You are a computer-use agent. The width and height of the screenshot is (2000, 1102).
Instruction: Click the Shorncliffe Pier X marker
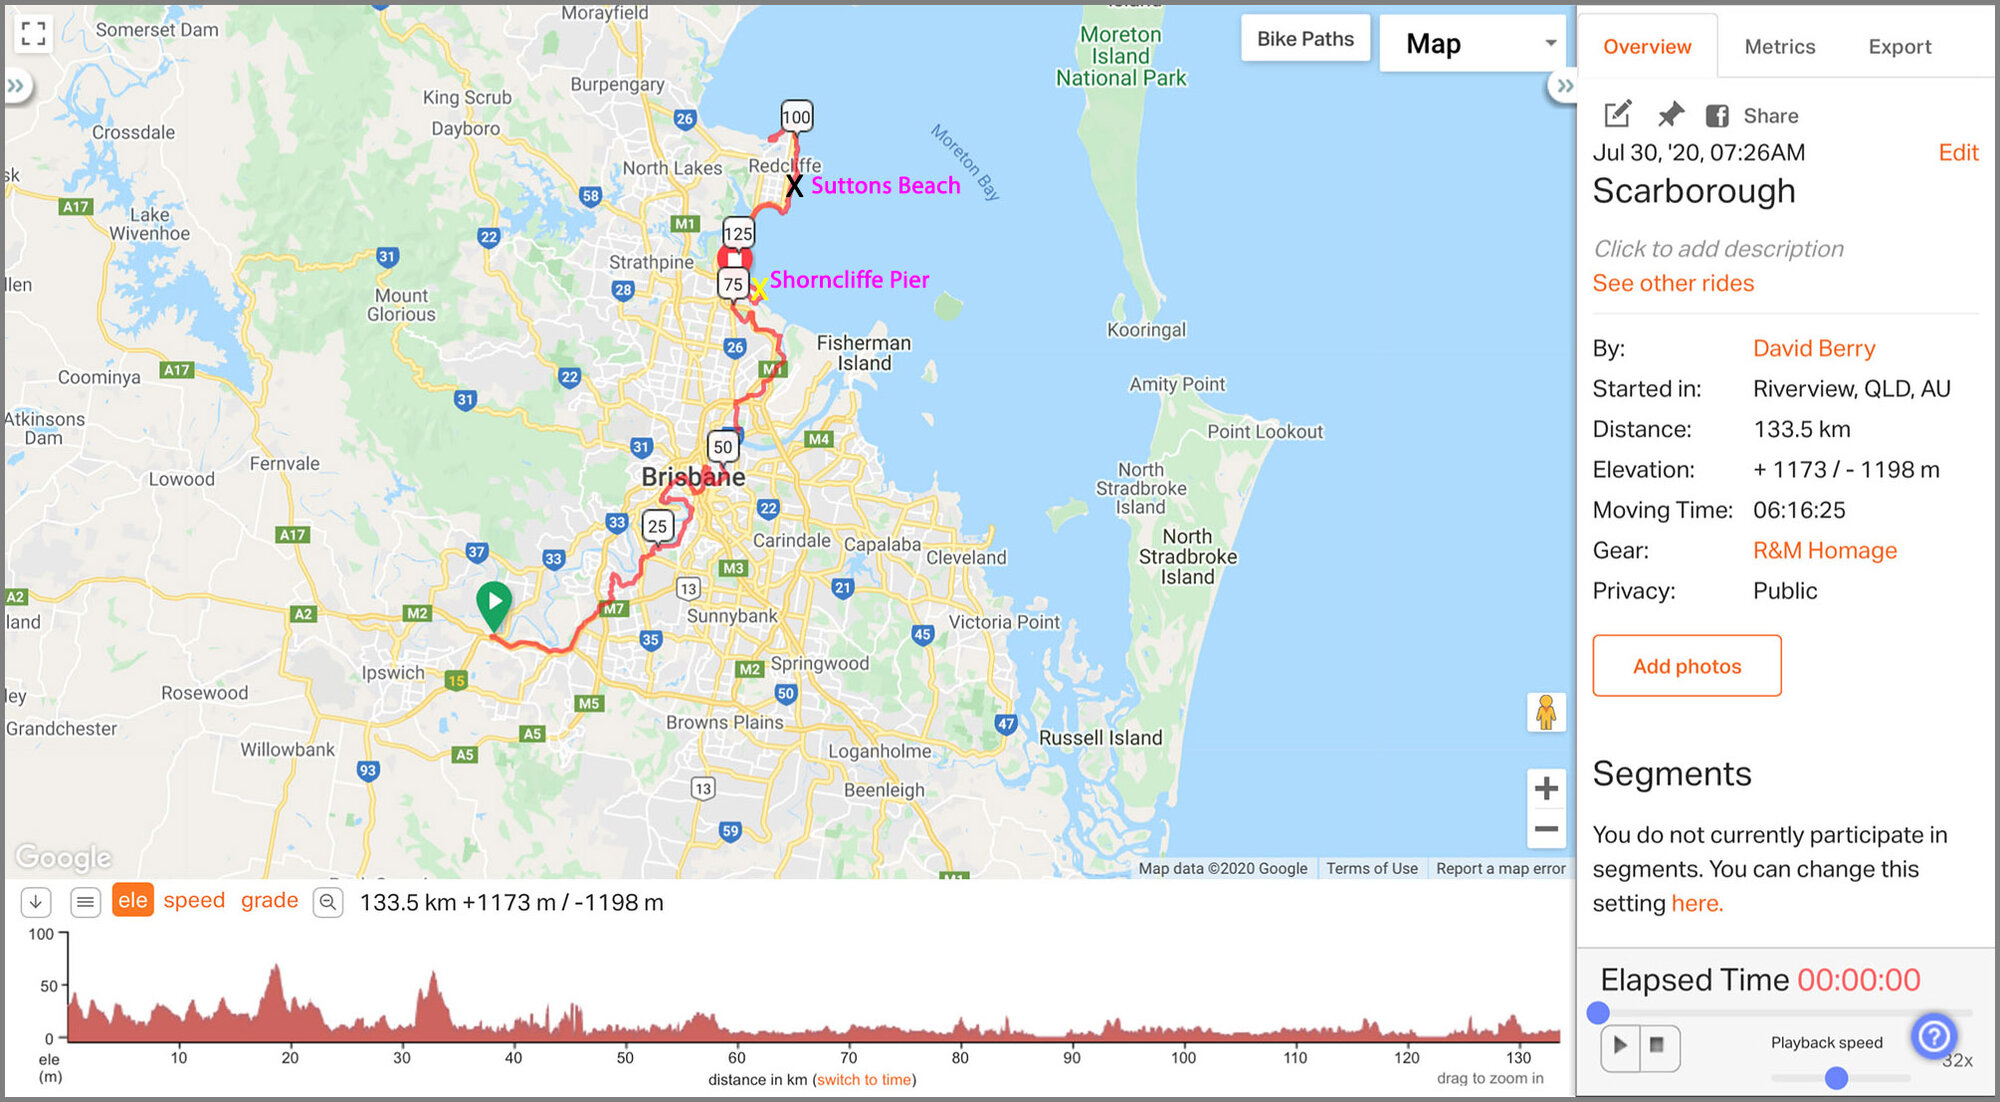pos(759,290)
